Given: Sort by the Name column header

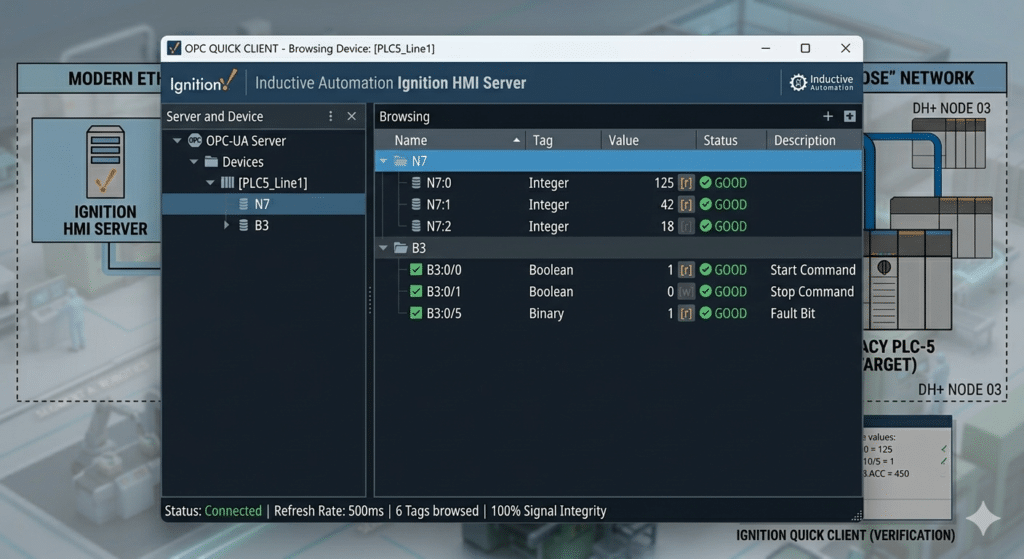Looking at the screenshot, I should [450, 140].
